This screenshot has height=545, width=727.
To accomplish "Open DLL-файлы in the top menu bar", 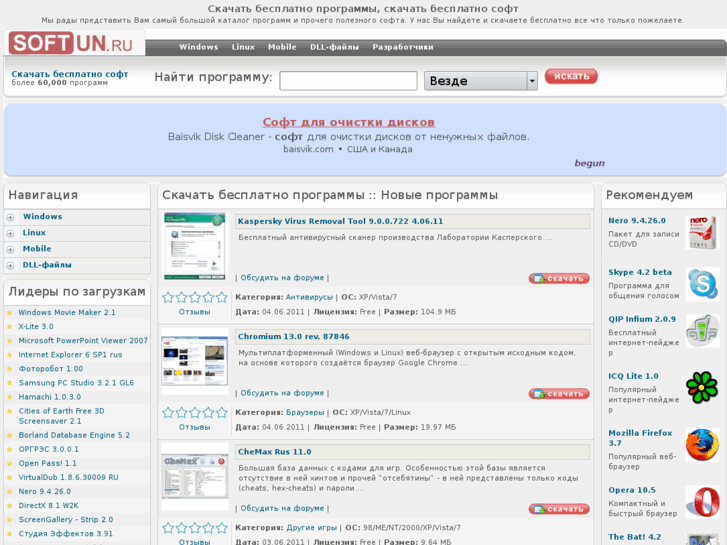I will point(334,47).
